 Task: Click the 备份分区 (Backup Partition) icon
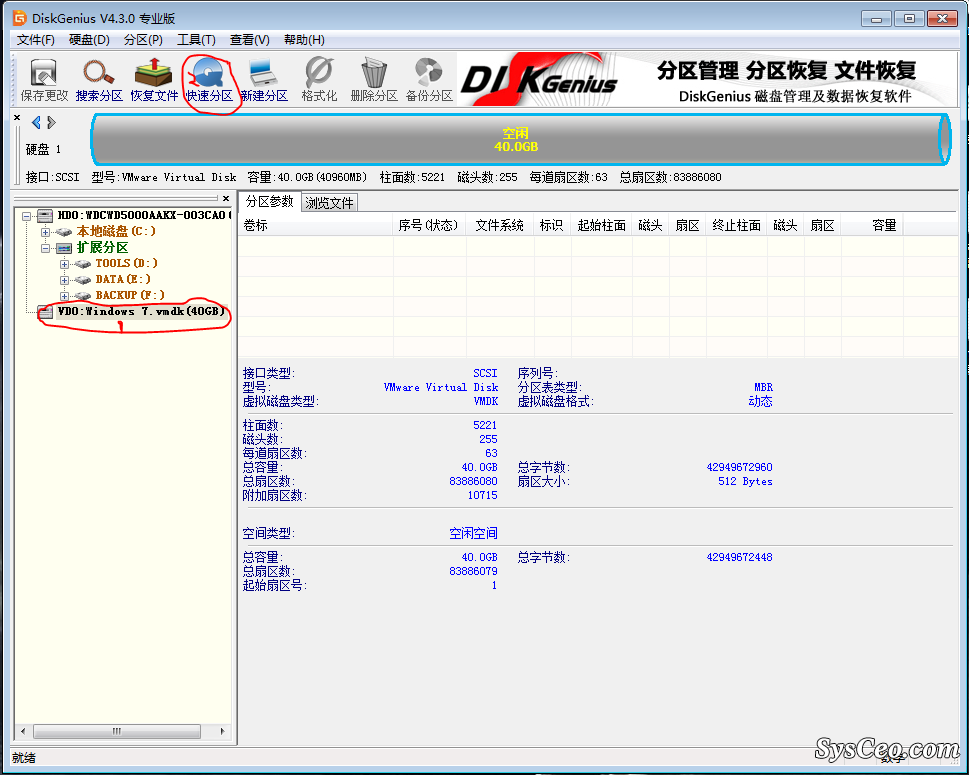click(x=429, y=79)
